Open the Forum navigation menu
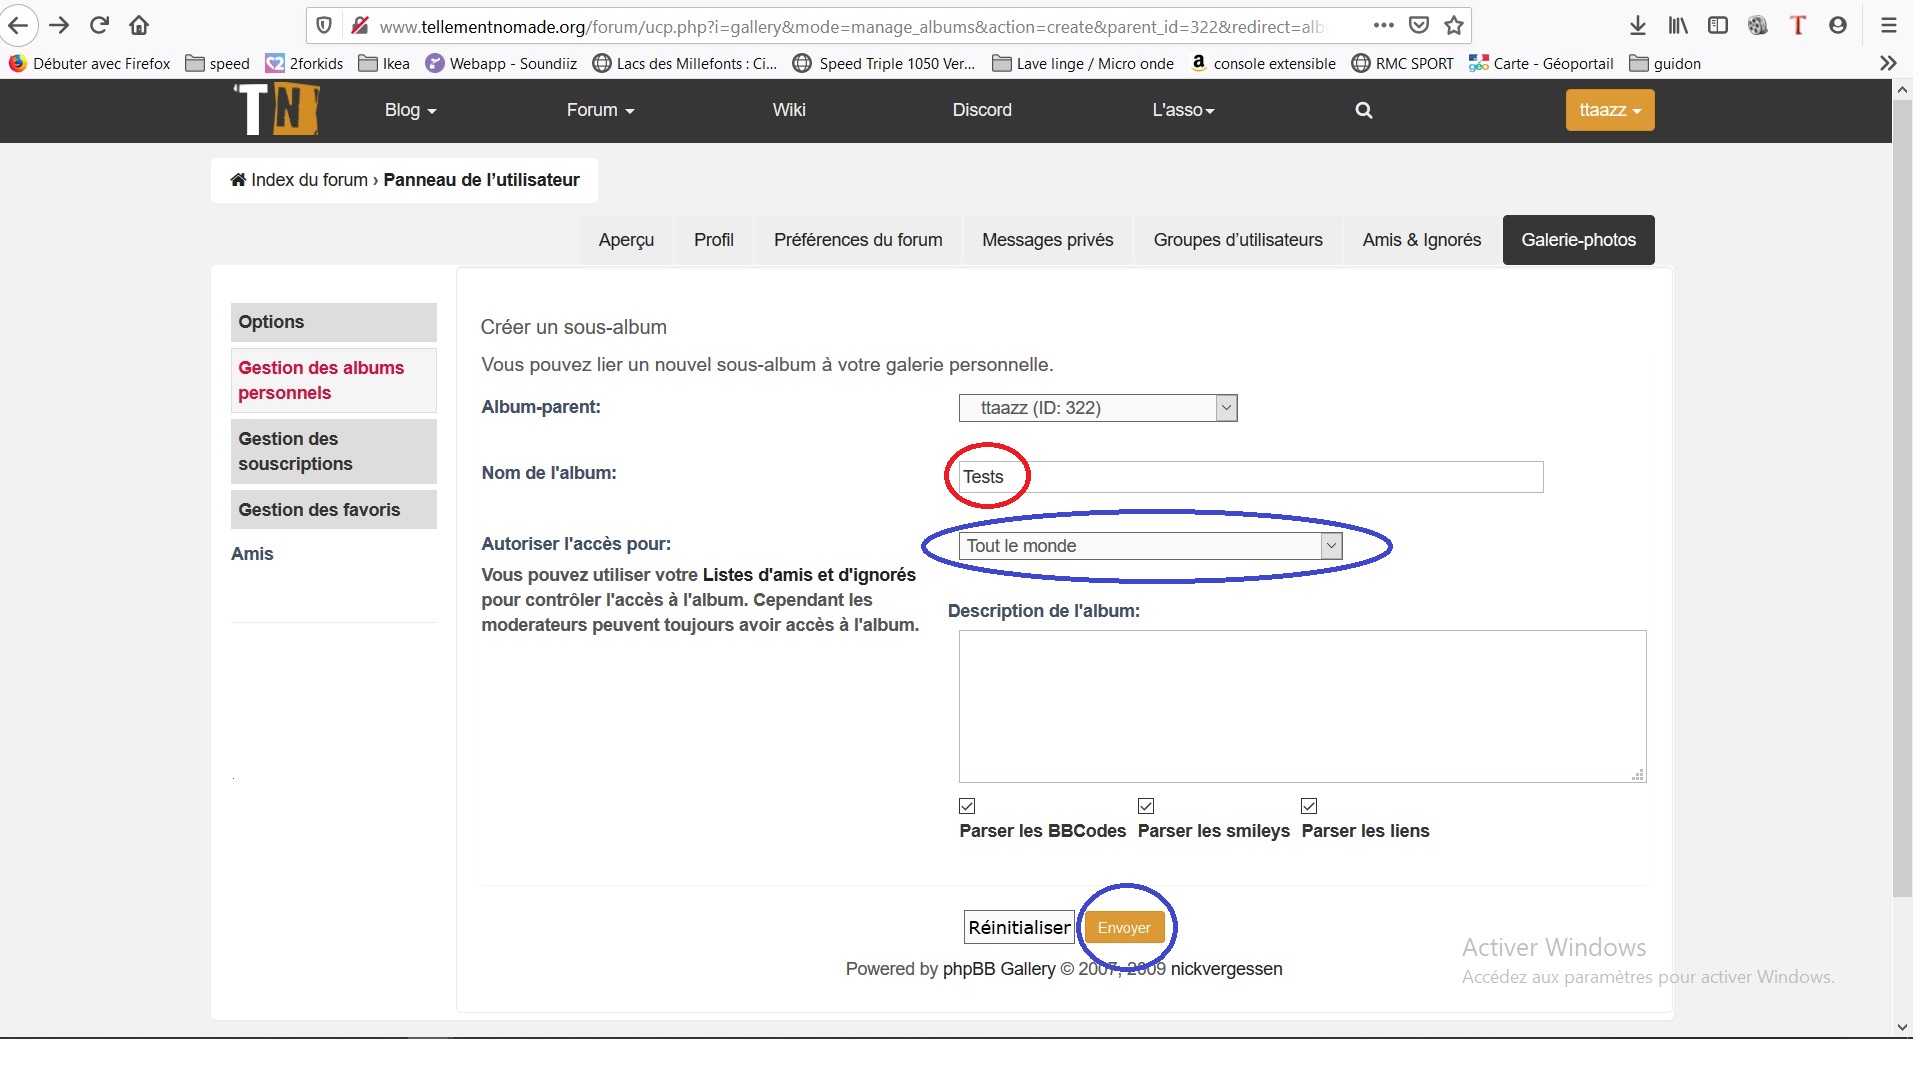This screenshot has width=1920, height=1080. (x=600, y=110)
